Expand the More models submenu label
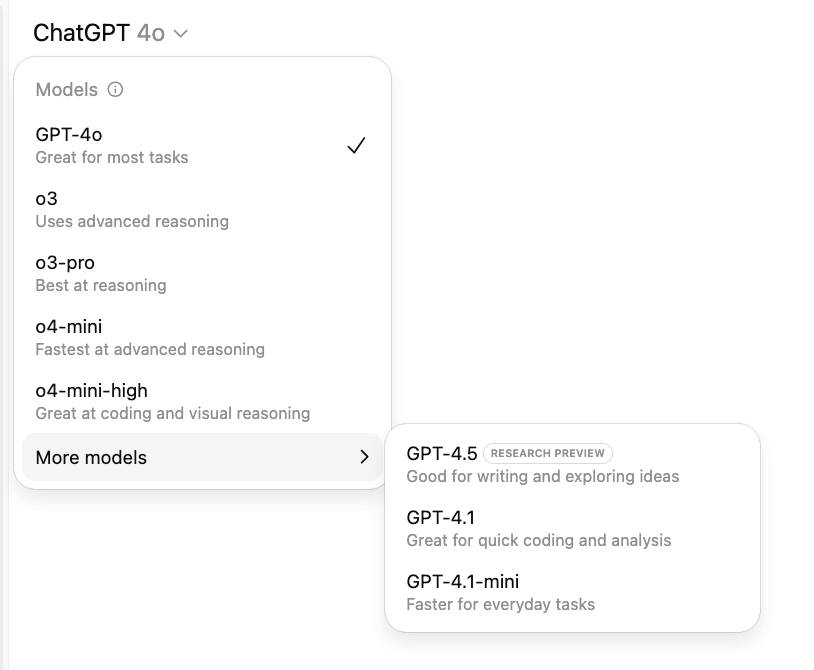The image size is (814, 670). [x=91, y=458]
